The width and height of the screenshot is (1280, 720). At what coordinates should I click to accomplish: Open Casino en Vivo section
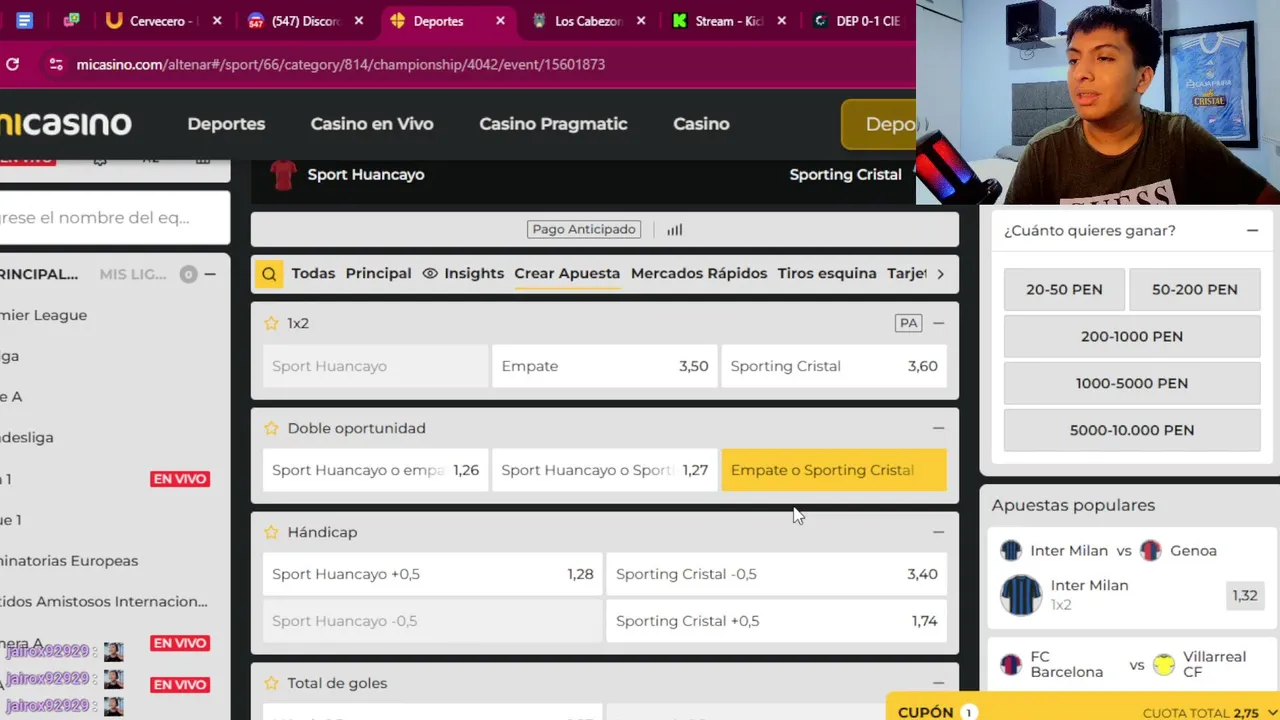pos(372,124)
